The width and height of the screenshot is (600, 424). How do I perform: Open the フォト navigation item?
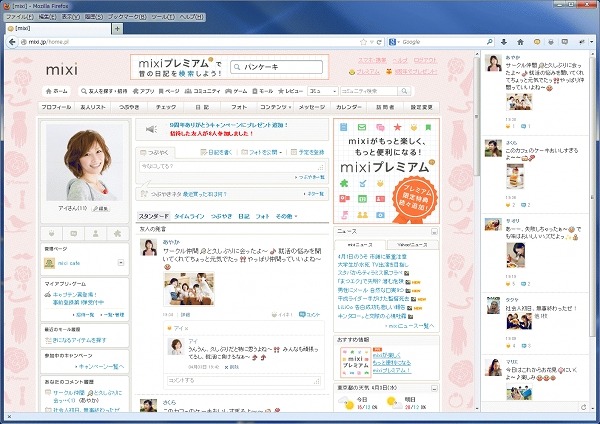tap(239, 107)
